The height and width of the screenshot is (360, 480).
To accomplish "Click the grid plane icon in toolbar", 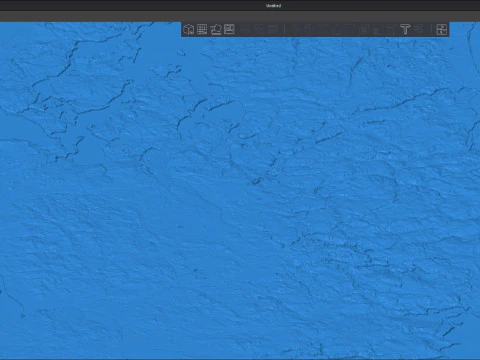I will [202, 29].
